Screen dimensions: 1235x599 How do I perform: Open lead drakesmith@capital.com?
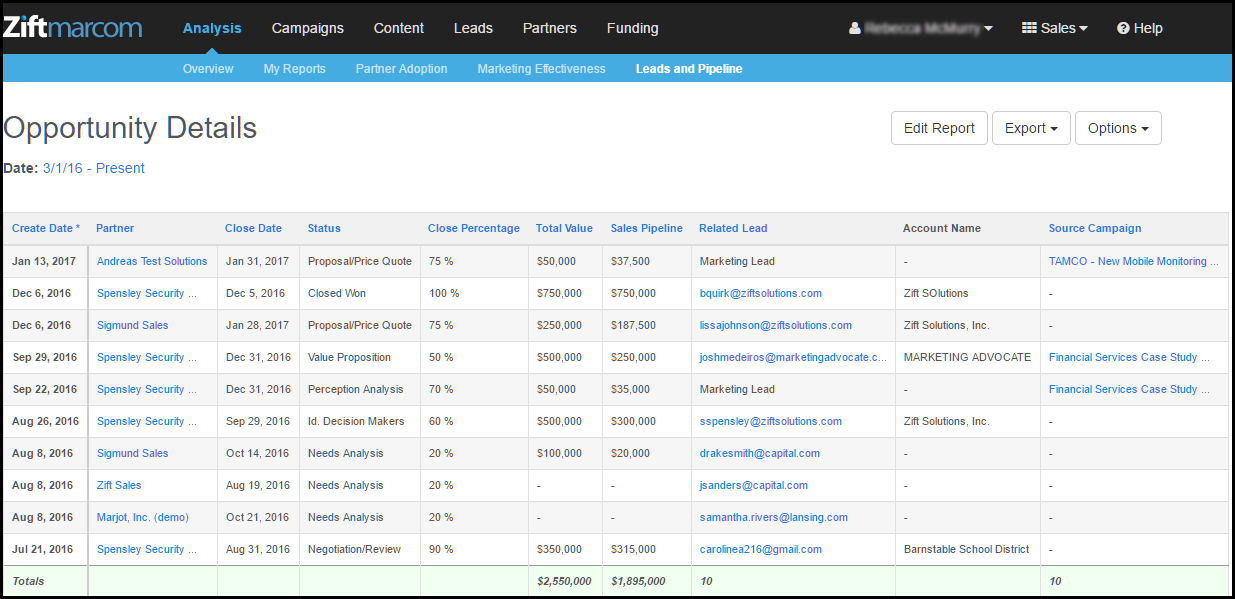click(760, 453)
